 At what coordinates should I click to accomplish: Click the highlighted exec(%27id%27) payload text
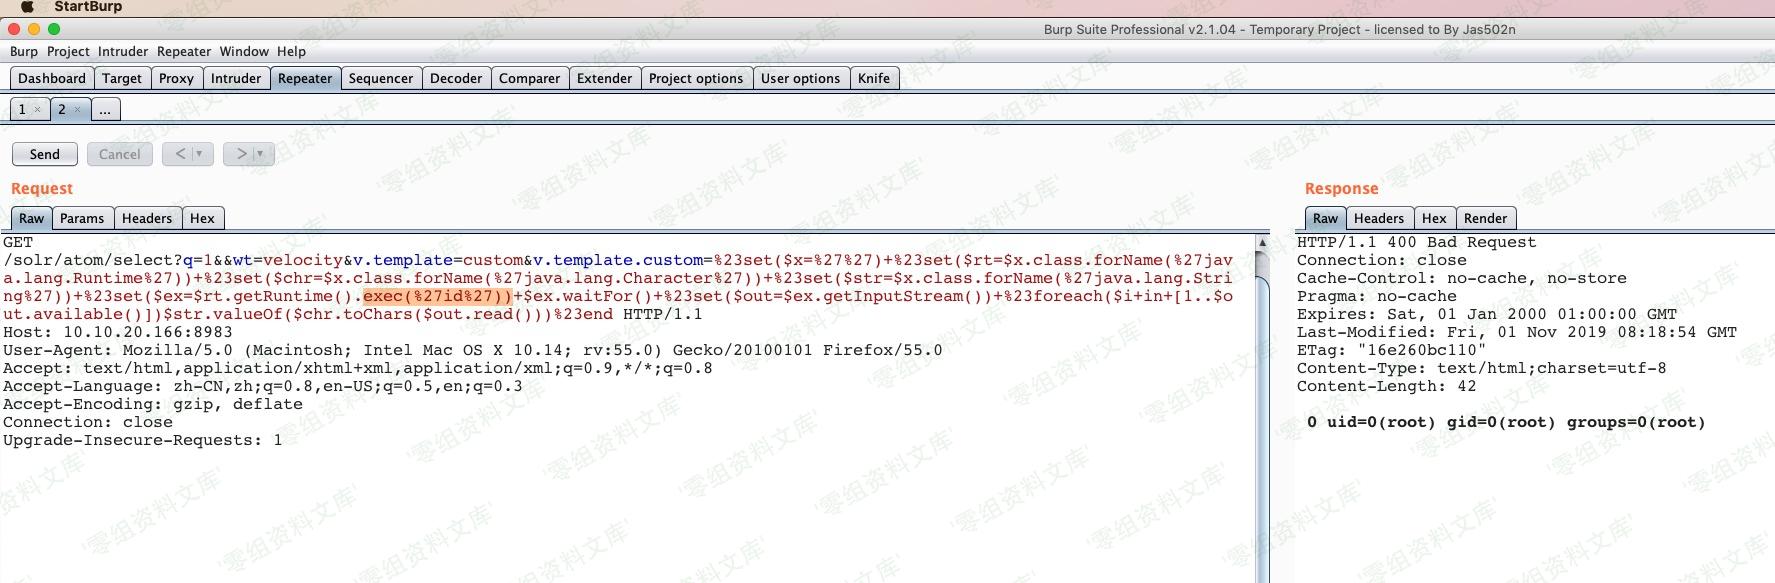click(438, 296)
